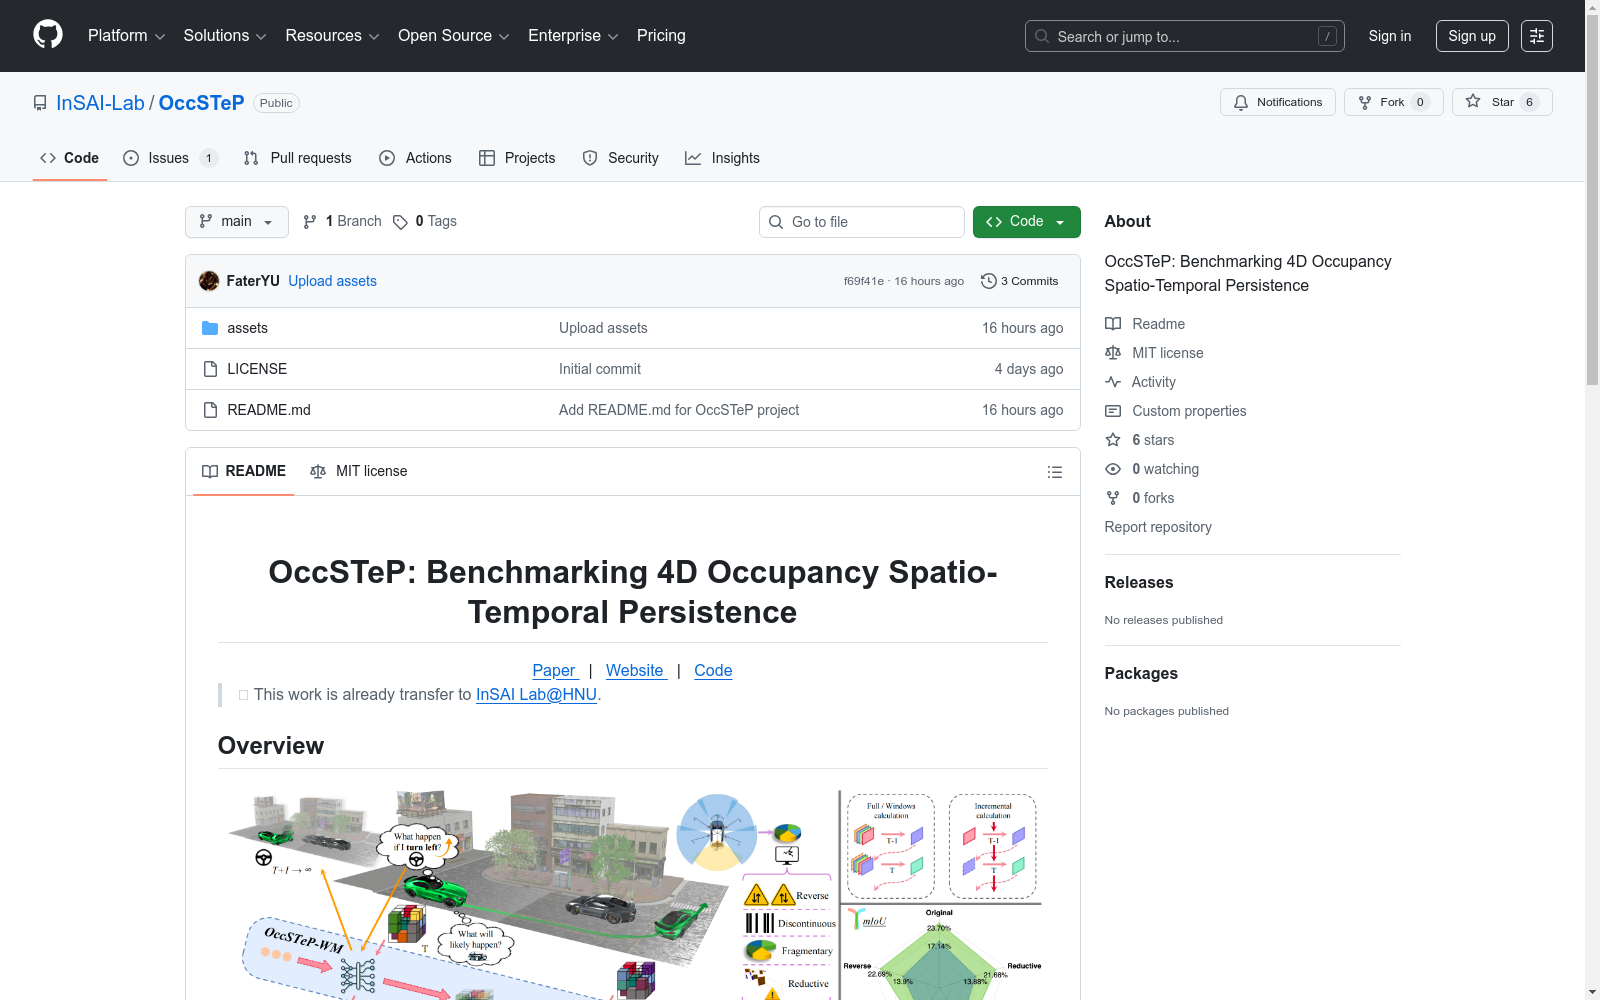The image size is (1600, 1000).
Task: Click the Report repository link
Action: [1158, 527]
